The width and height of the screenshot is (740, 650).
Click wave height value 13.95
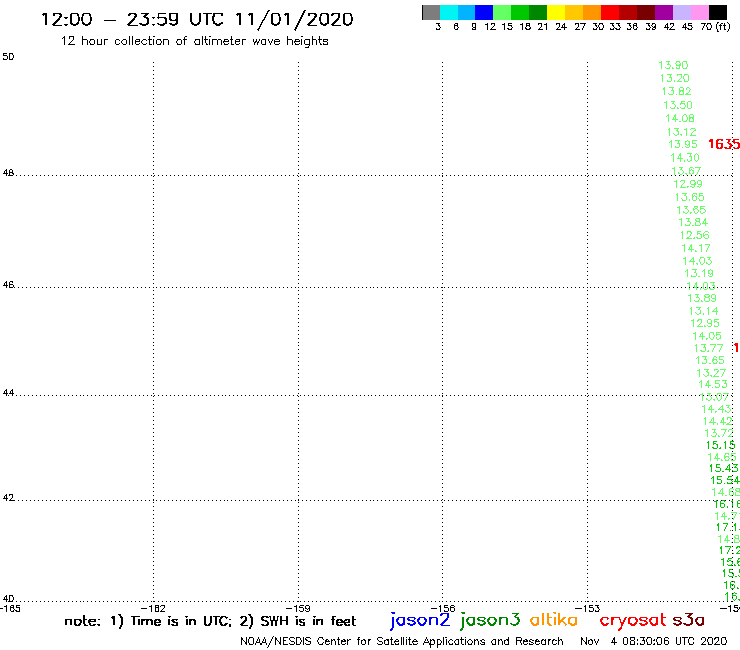tap(683, 144)
